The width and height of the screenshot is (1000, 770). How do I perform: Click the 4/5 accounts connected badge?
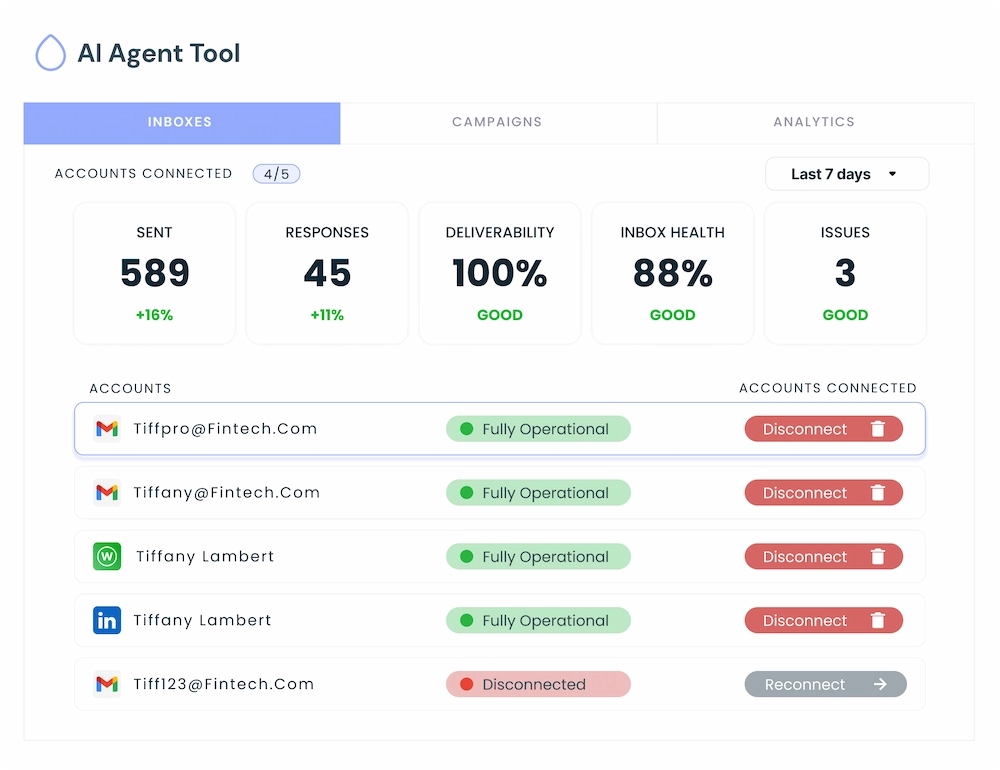[x=276, y=174]
